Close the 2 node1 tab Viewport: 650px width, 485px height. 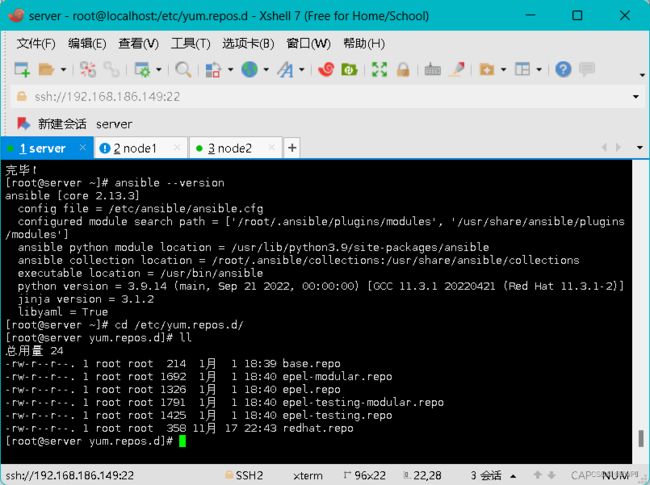[x=177, y=148]
